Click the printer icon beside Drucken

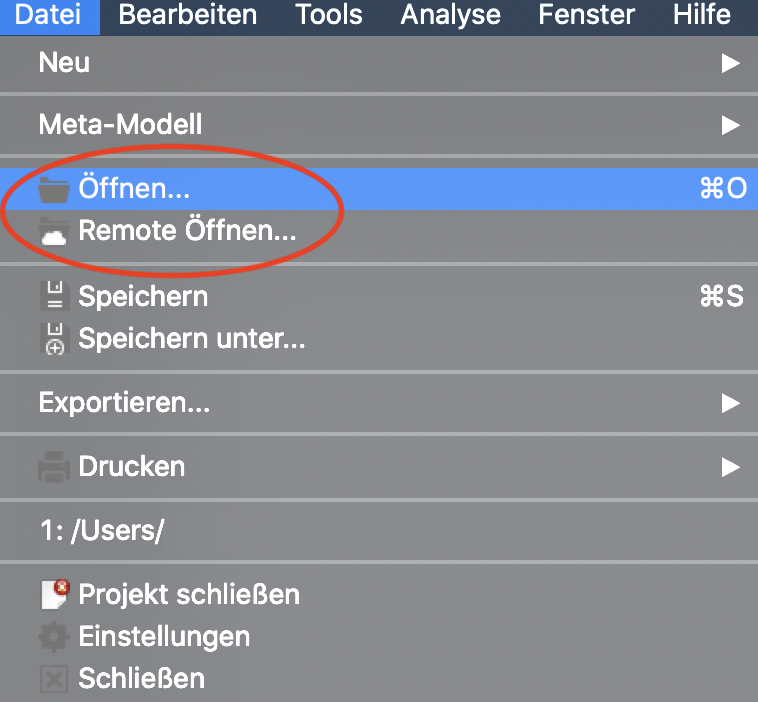click(x=54, y=467)
